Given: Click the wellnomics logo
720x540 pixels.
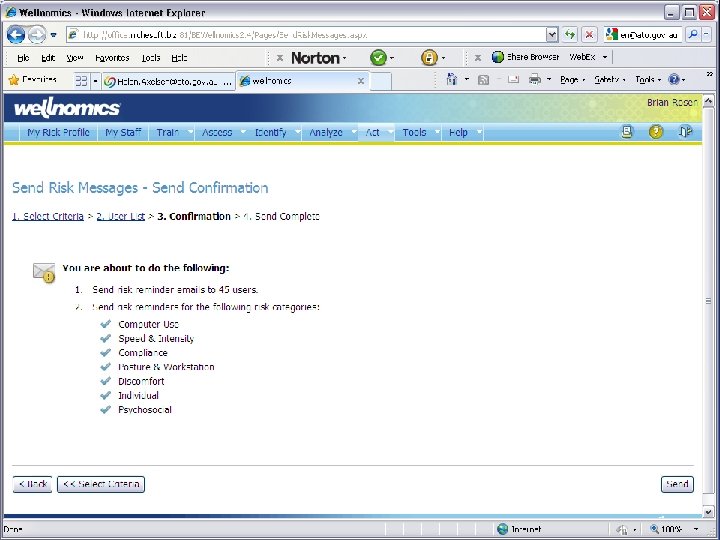Looking at the screenshot, I should 67,108.
